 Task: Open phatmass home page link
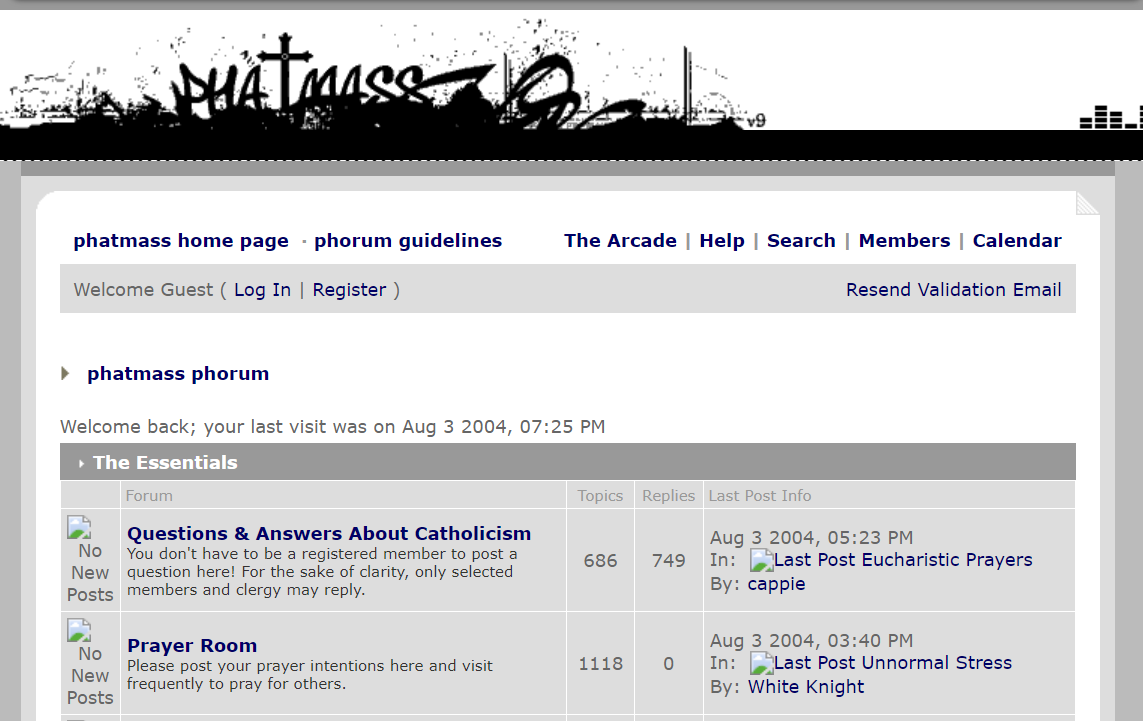[181, 241]
